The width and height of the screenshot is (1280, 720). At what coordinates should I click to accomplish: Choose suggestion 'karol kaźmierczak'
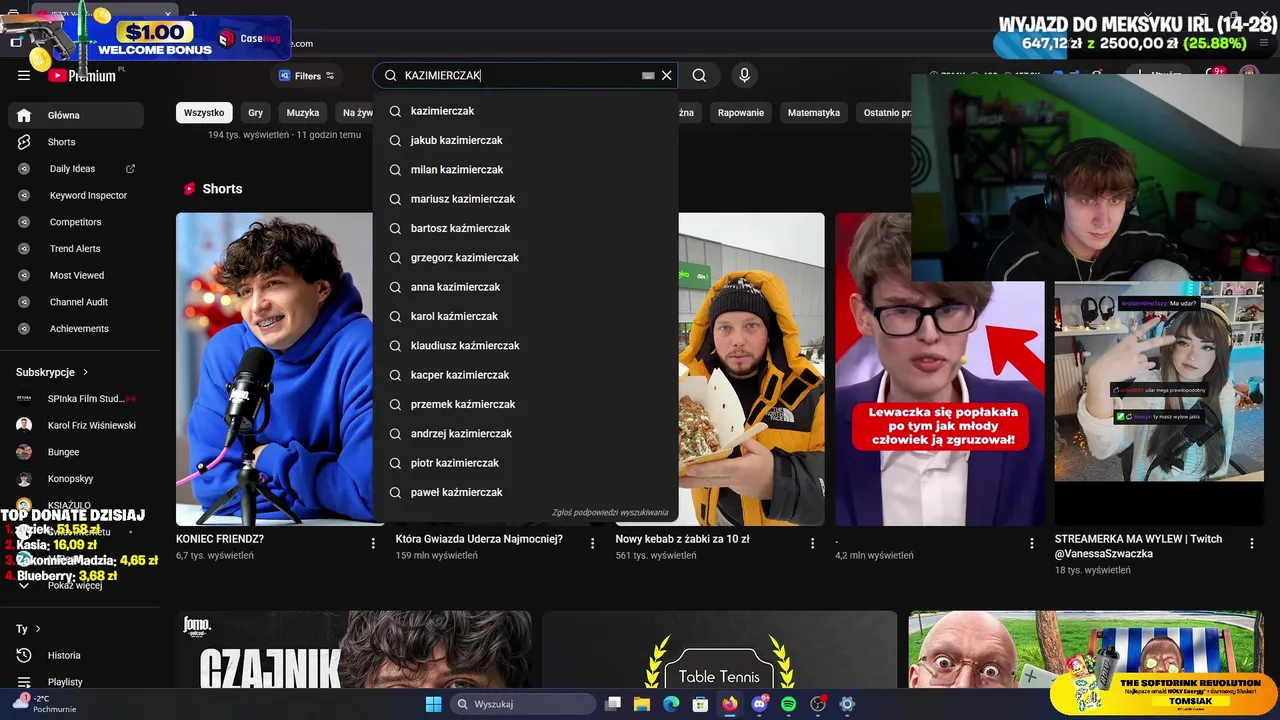[x=526, y=316]
